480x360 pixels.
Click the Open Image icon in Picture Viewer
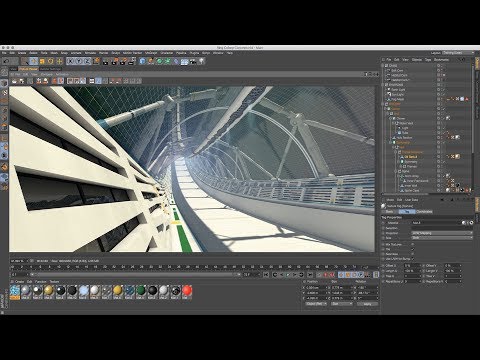coord(14,81)
